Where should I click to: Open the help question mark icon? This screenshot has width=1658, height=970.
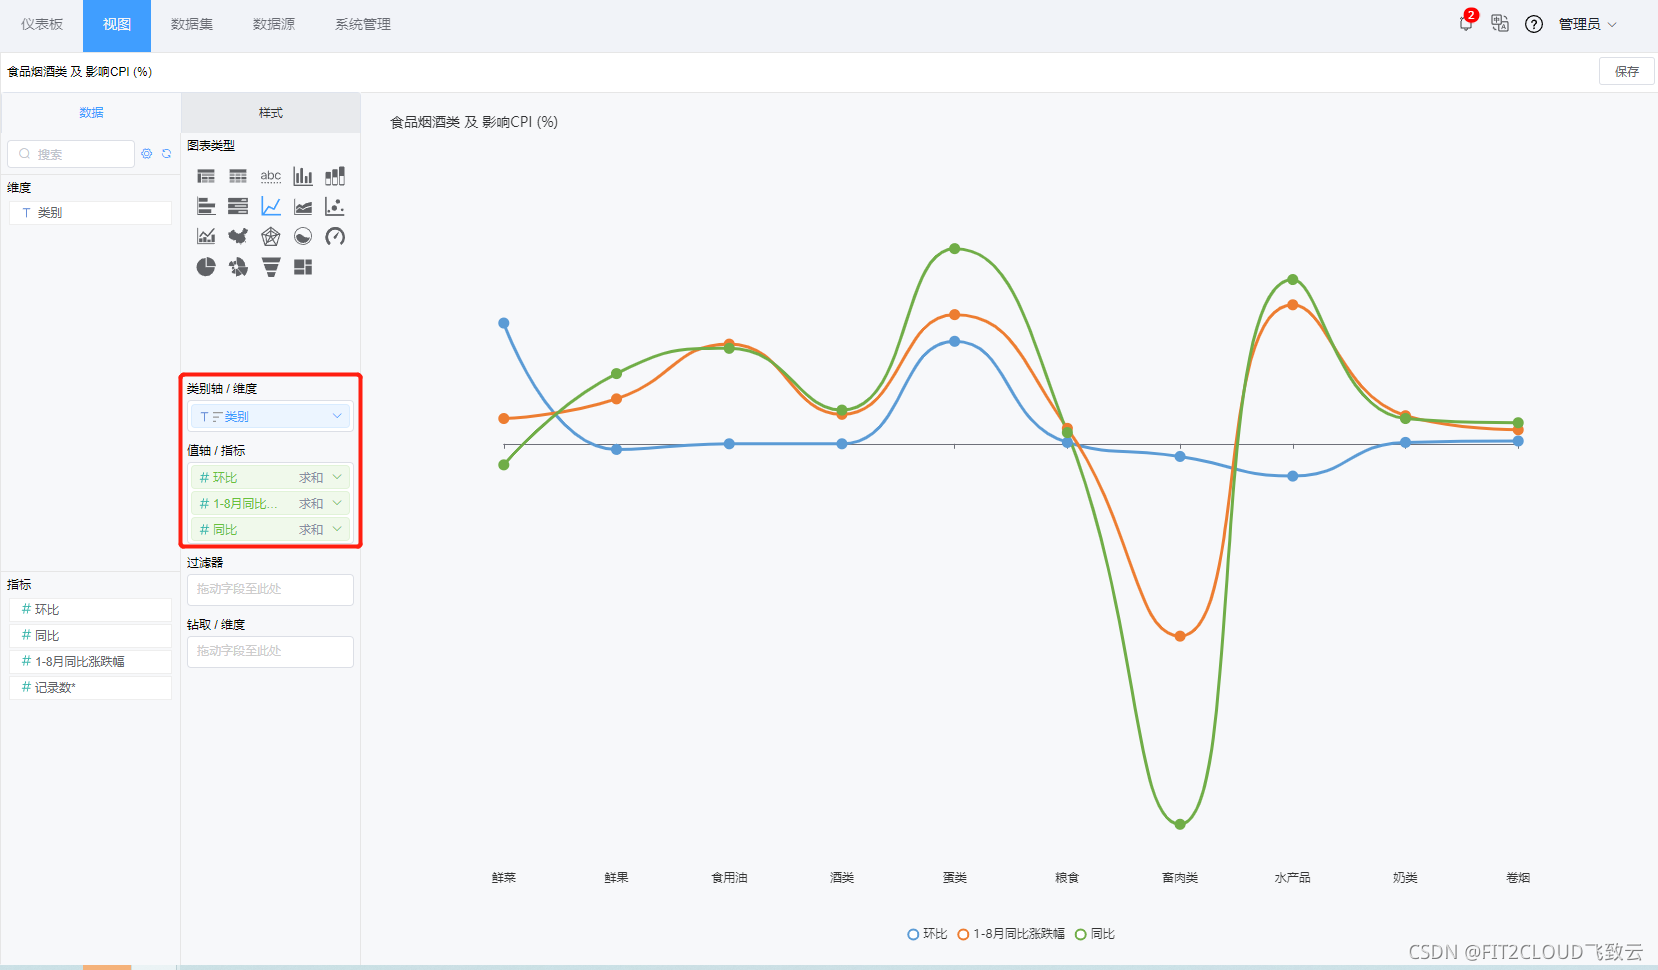tap(1534, 24)
